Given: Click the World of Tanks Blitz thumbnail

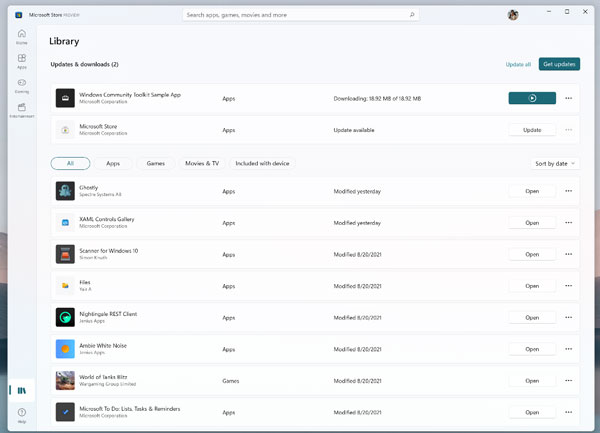Looking at the screenshot, I should pyautogui.click(x=65, y=381).
